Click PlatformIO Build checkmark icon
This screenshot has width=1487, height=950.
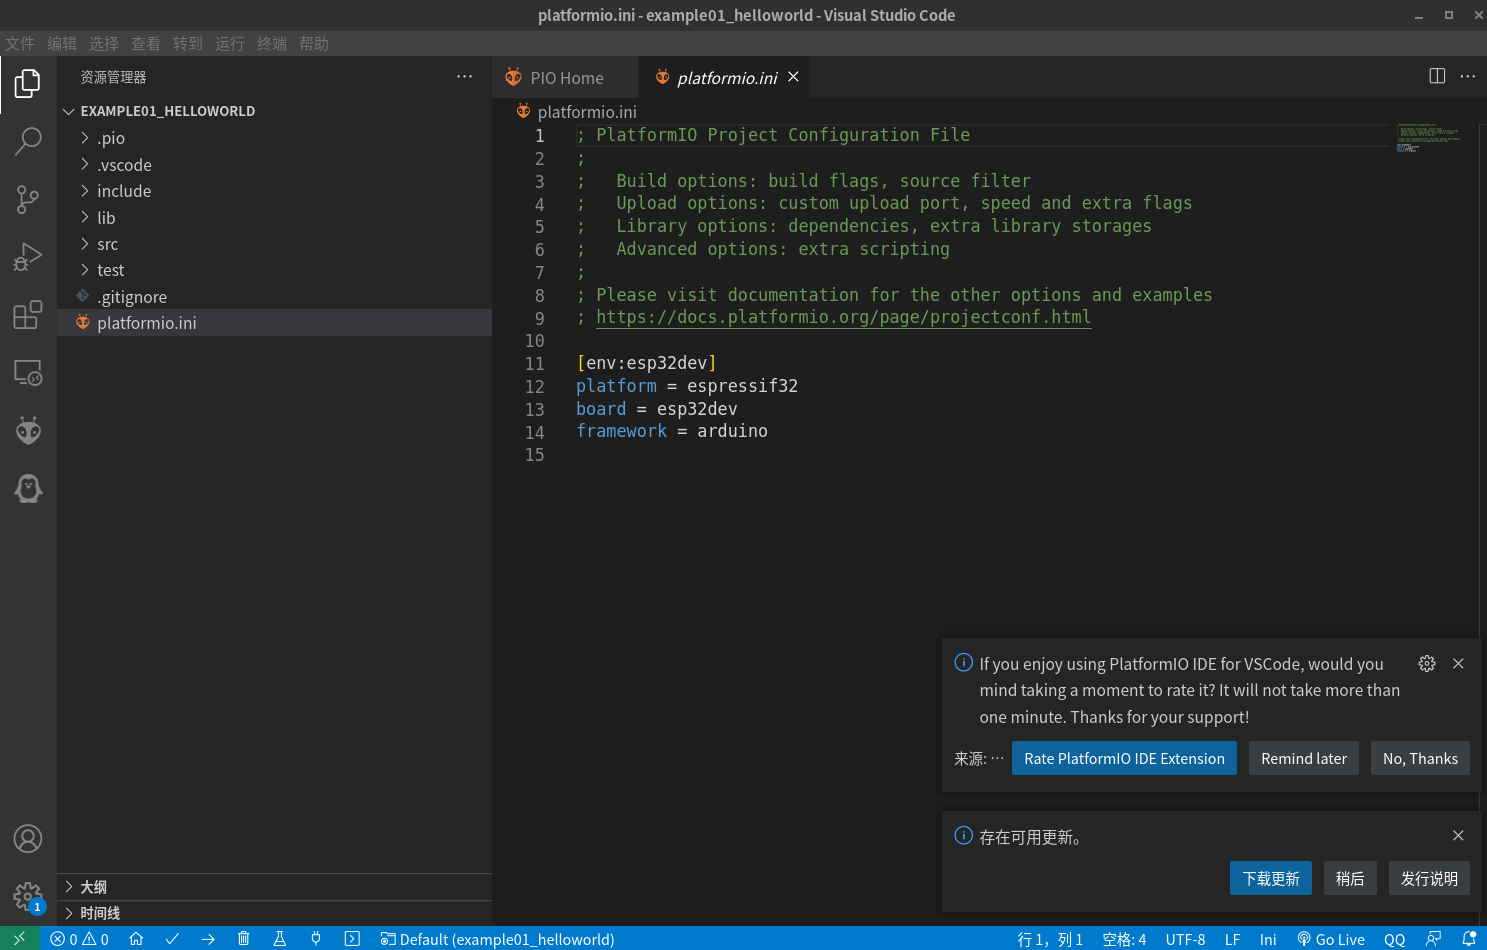pos(172,939)
